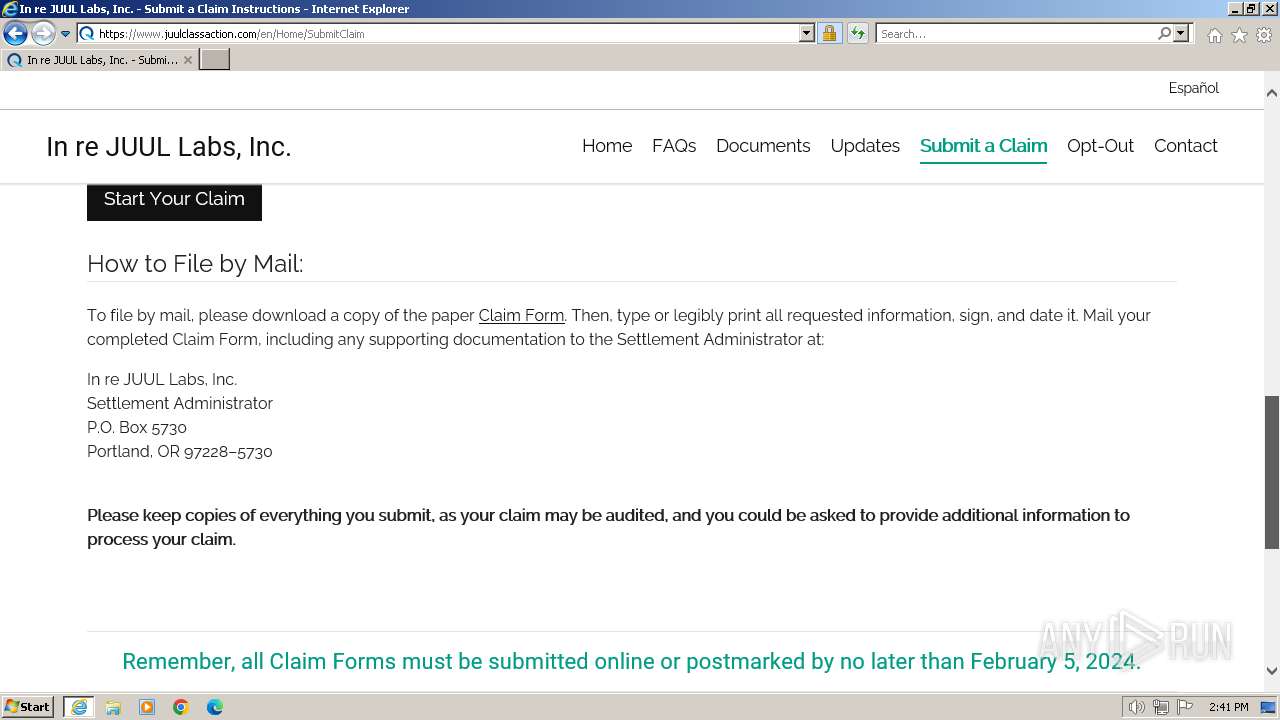This screenshot has width=1280, height=720.
Task: Click the Portland, OR 97228-5730 line
Action: click(x=180, y=452)
